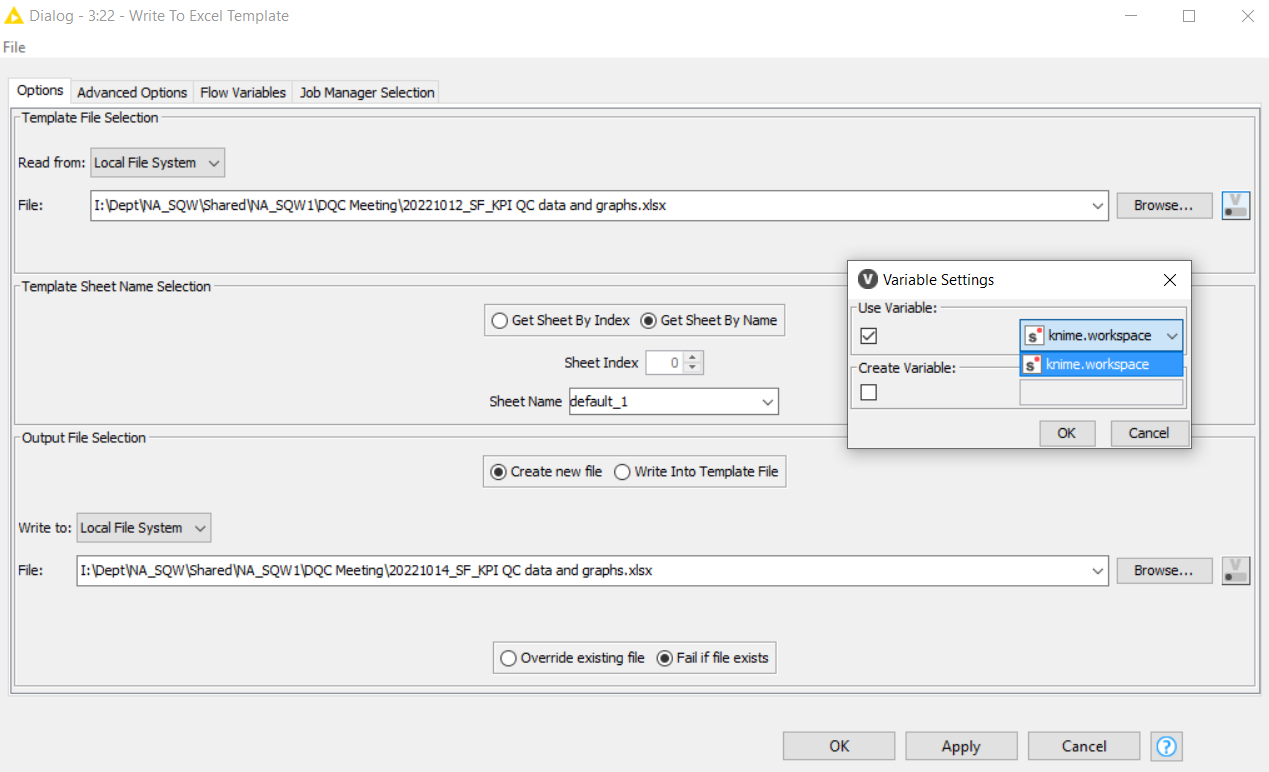Select Fail if file exists option

[x=713, y=658]
